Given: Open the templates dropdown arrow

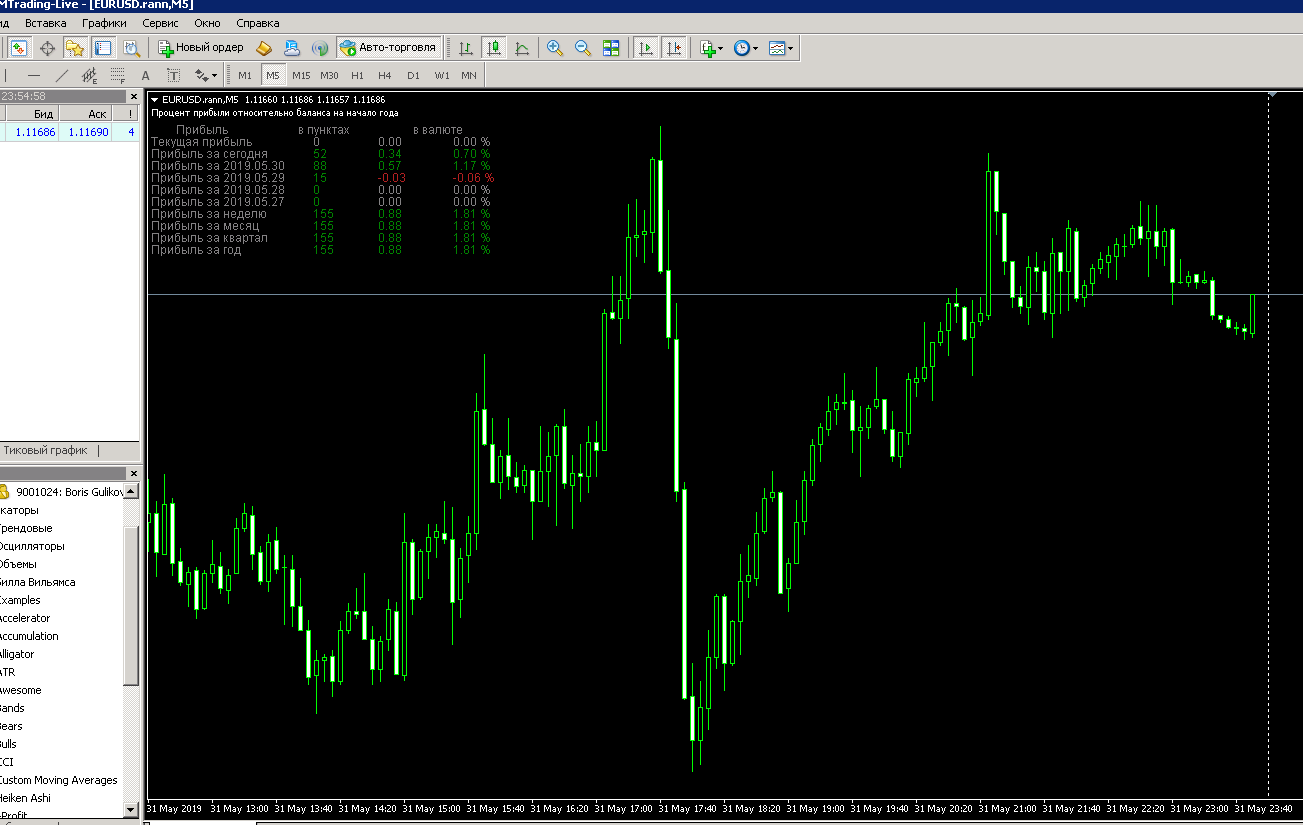Looking at the screenshot, I should click(x=790, y=48).
